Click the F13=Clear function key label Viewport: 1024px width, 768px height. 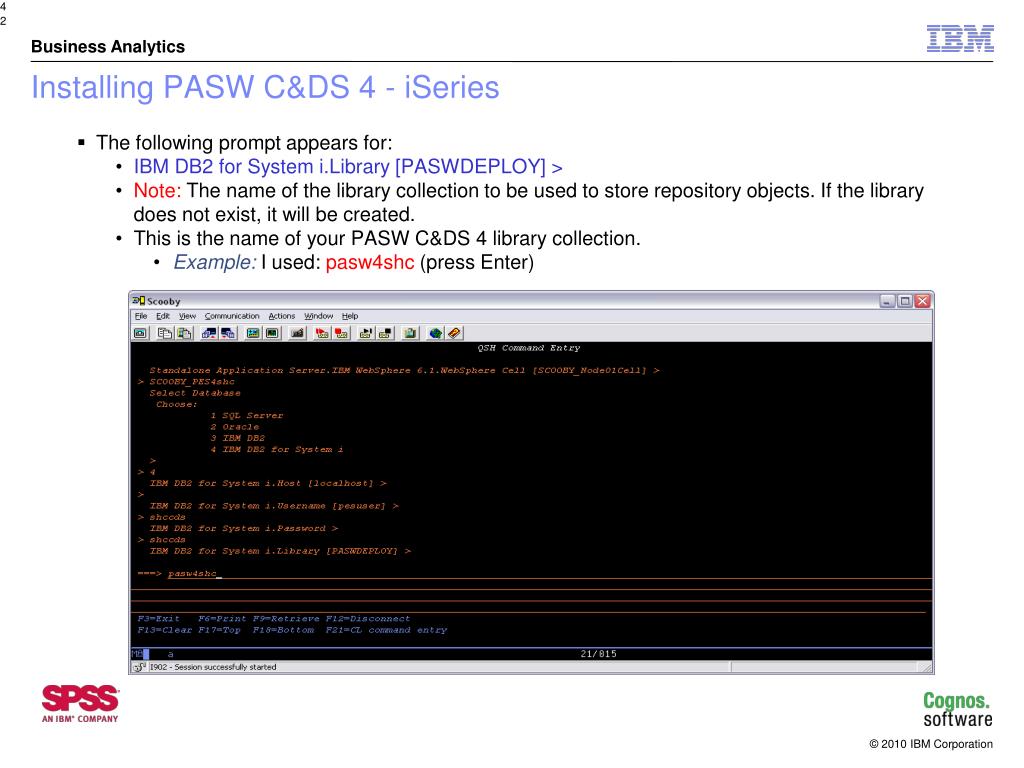coord(165,630)
